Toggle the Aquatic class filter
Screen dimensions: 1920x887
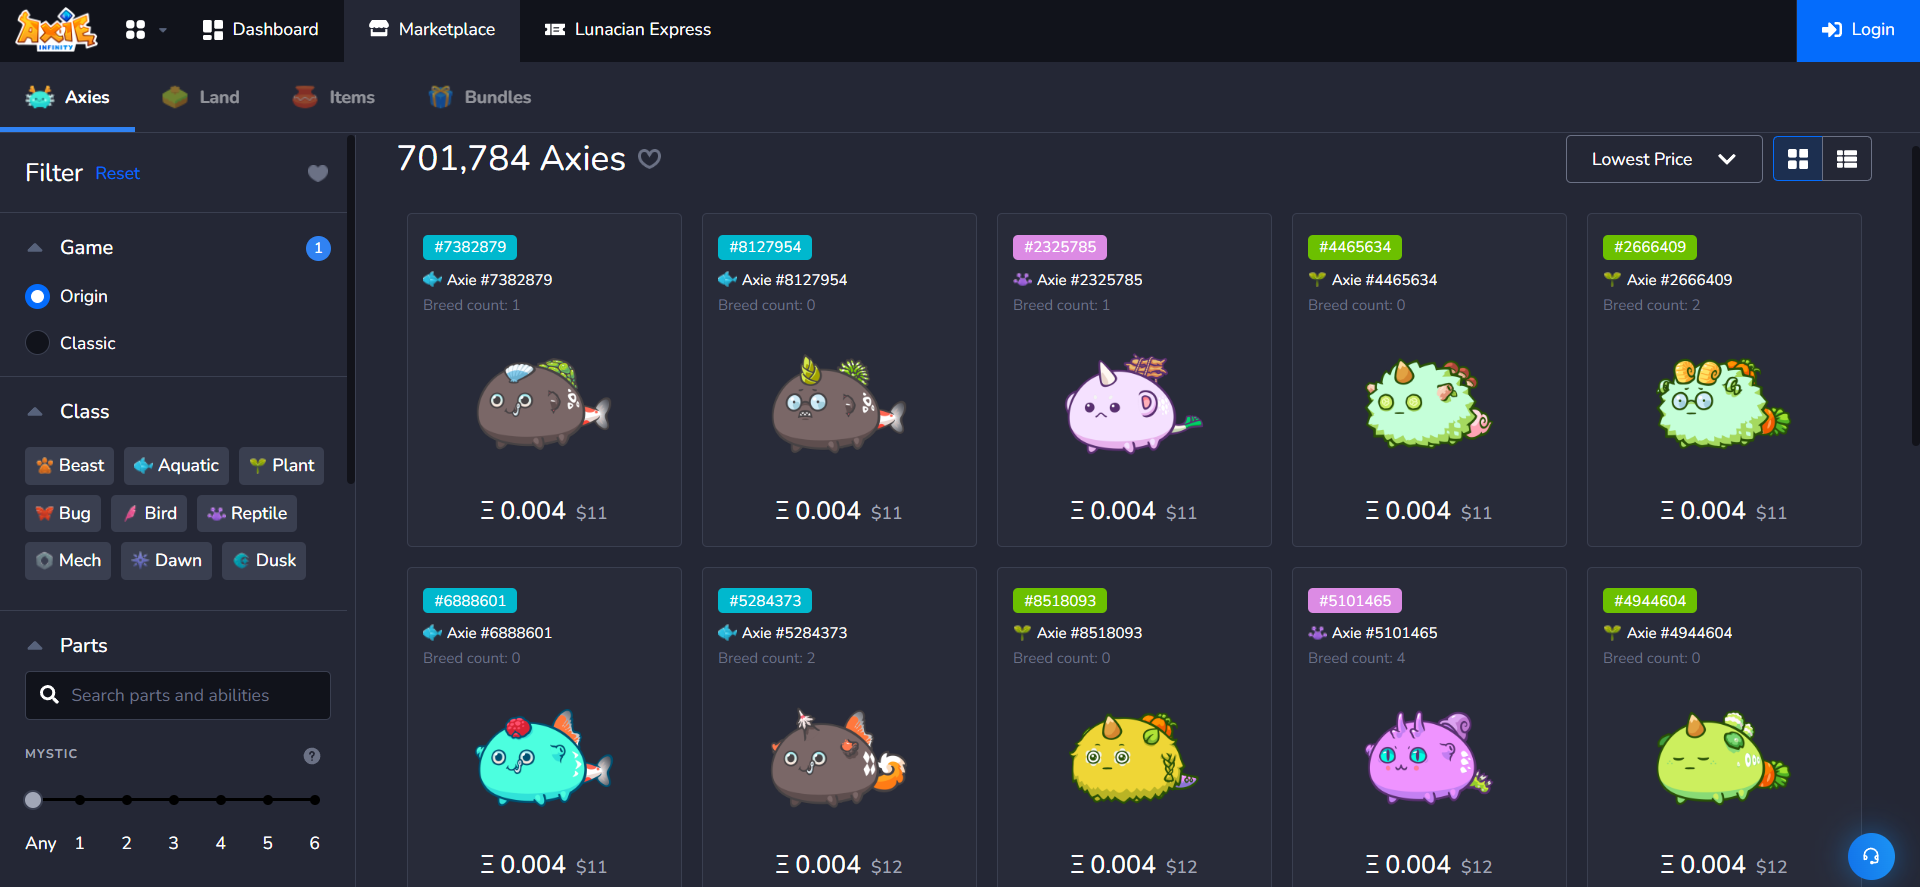(176, 465)
